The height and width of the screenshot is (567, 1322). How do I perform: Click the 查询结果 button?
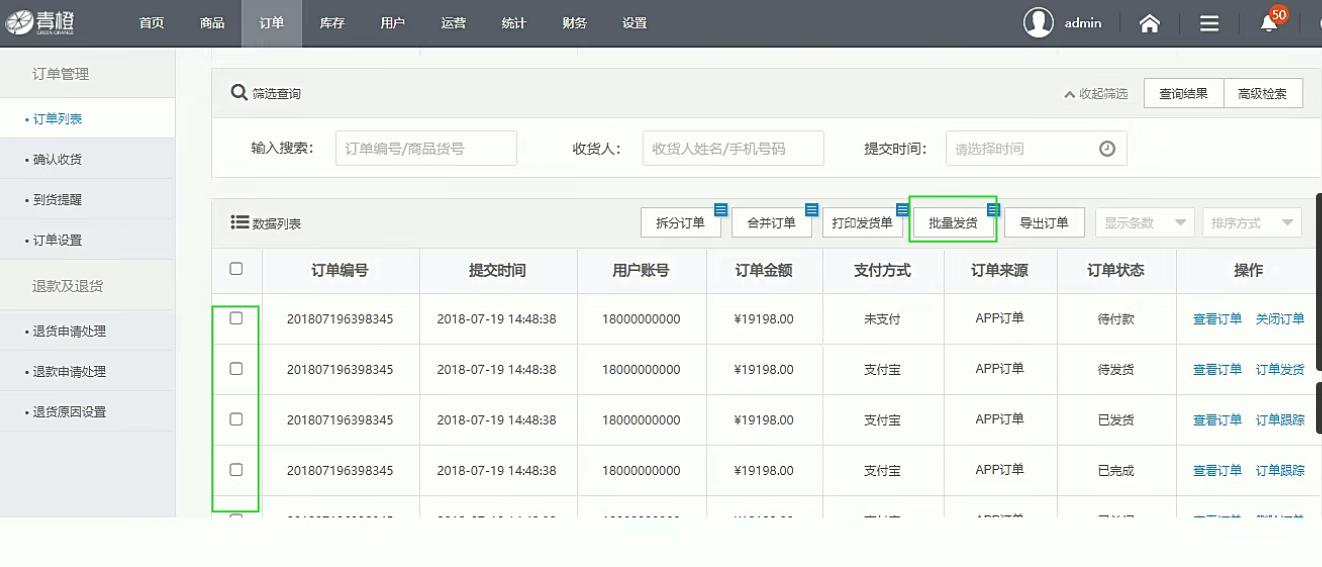pyautogui.click(x=1183, y=93)
